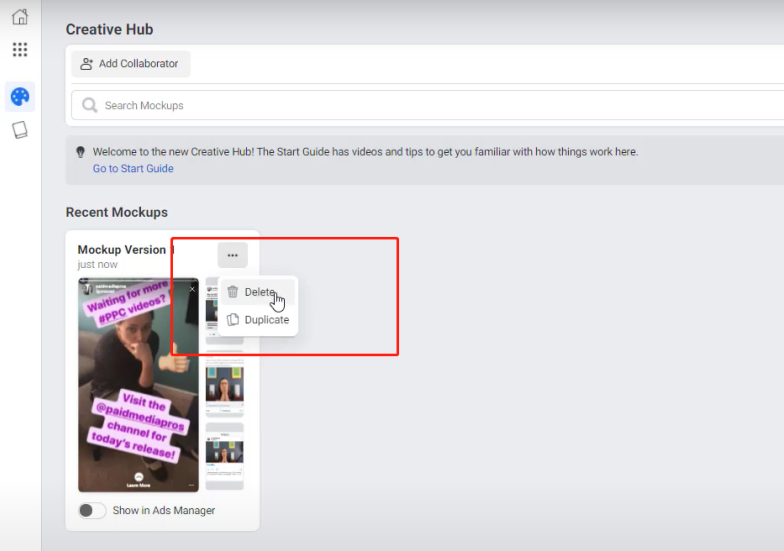Enable the Show in Ads Manager toggle

point(92,510)
